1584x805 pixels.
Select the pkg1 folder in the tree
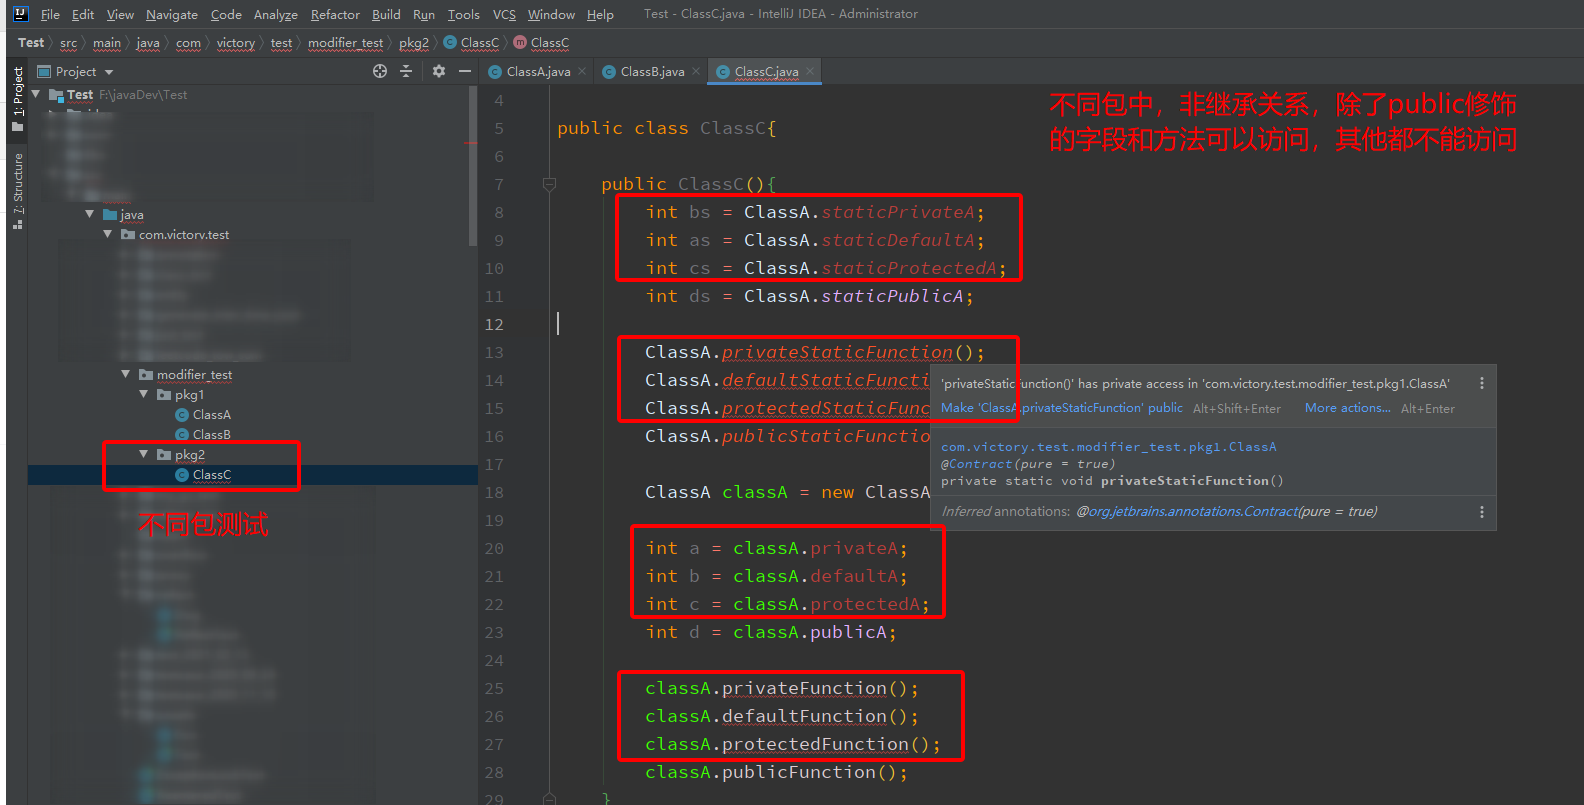[189, 394]
